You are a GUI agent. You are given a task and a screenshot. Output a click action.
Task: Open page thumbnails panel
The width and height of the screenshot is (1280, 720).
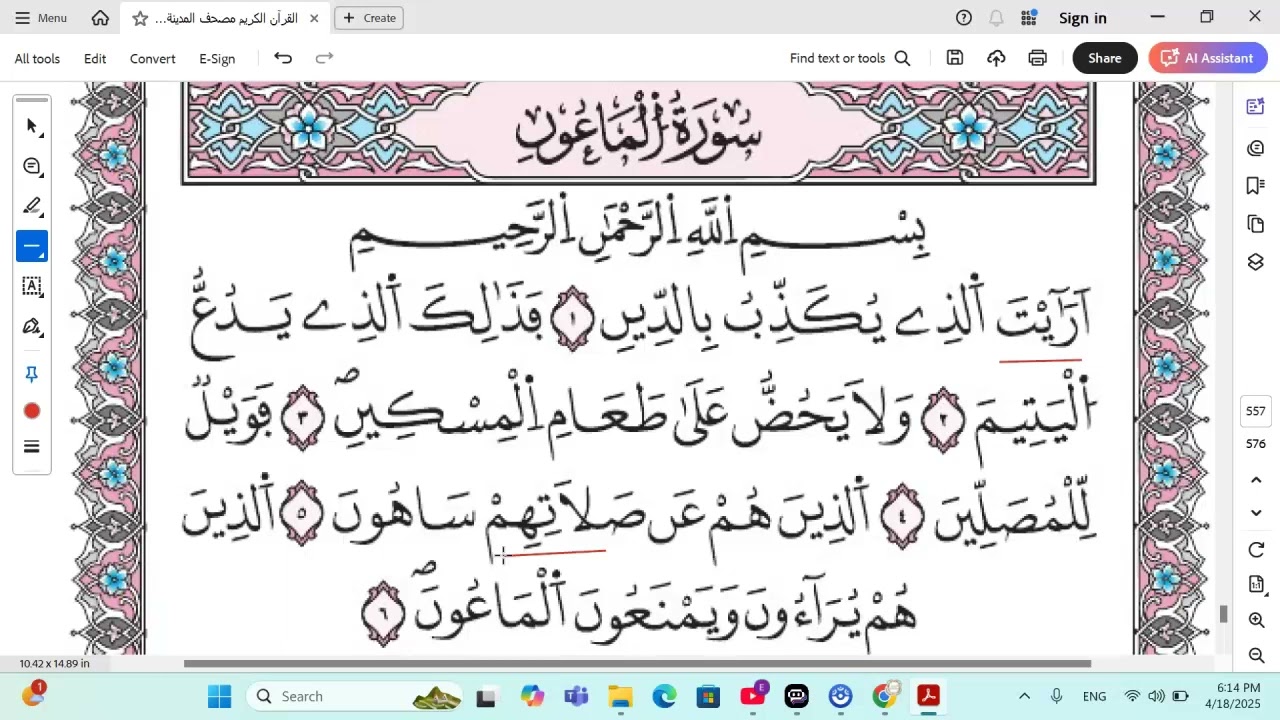tap(1256, 224)
